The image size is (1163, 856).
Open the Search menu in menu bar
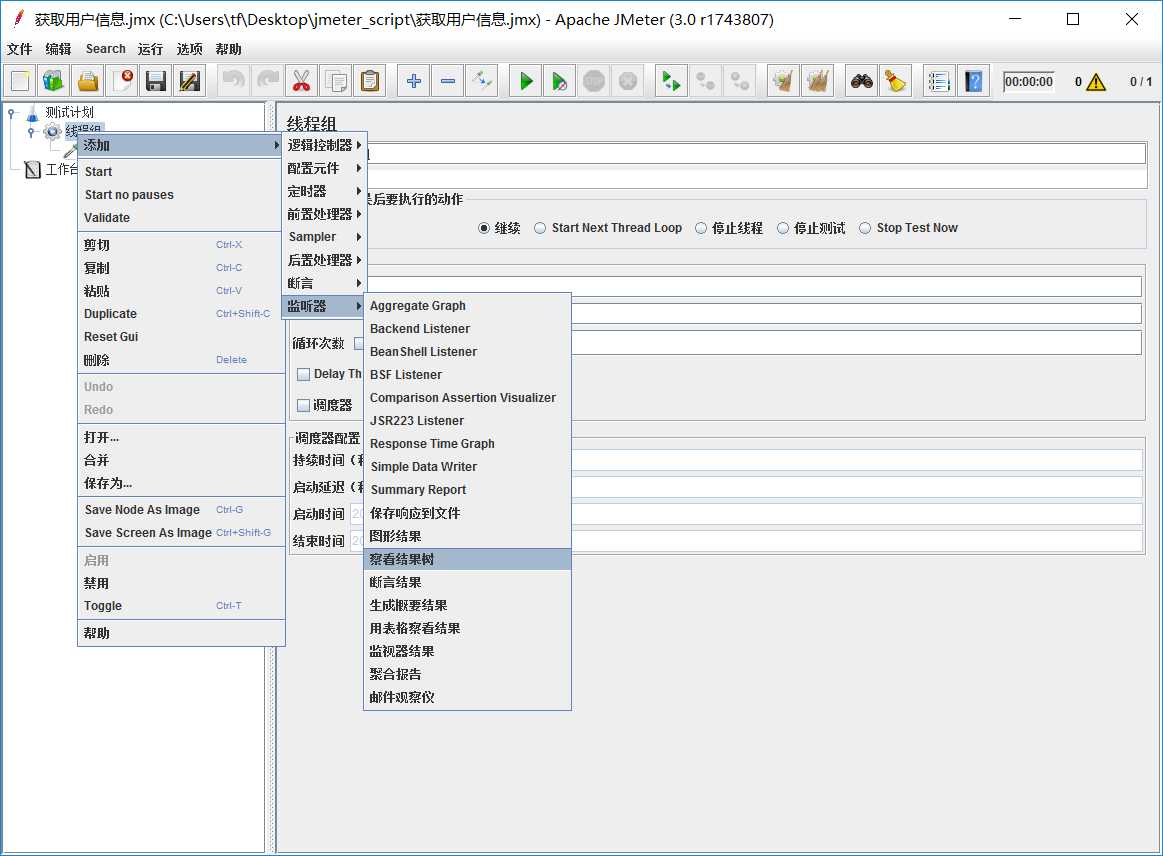105,49
